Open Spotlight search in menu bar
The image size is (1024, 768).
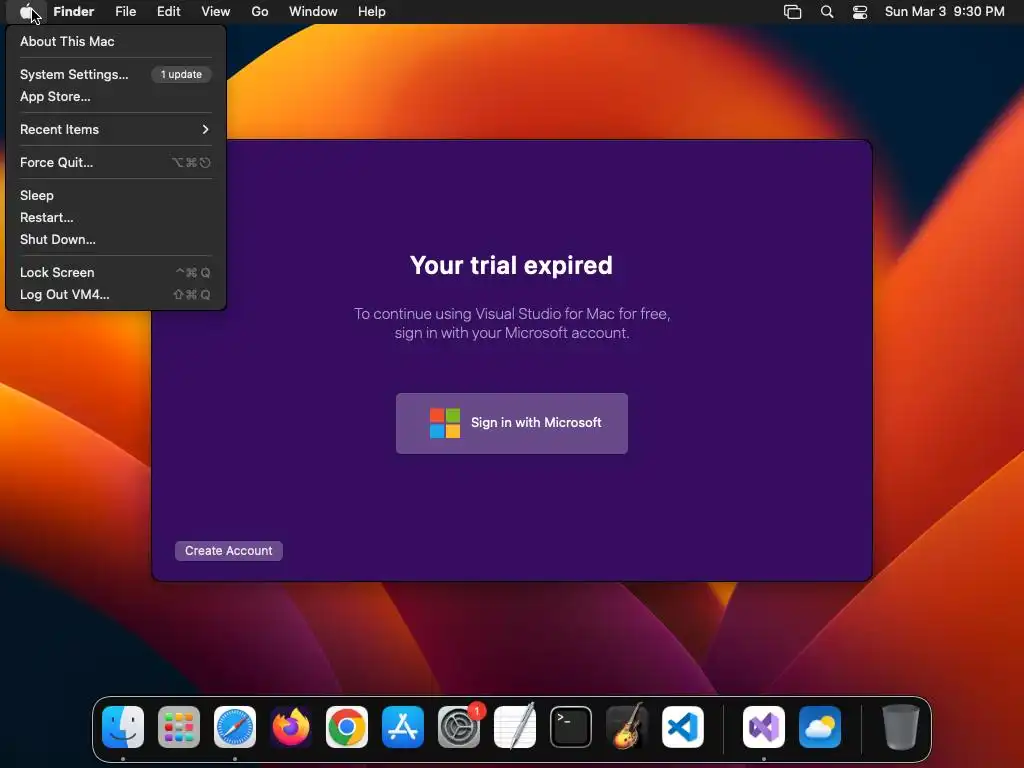click(x=827, y=12)
